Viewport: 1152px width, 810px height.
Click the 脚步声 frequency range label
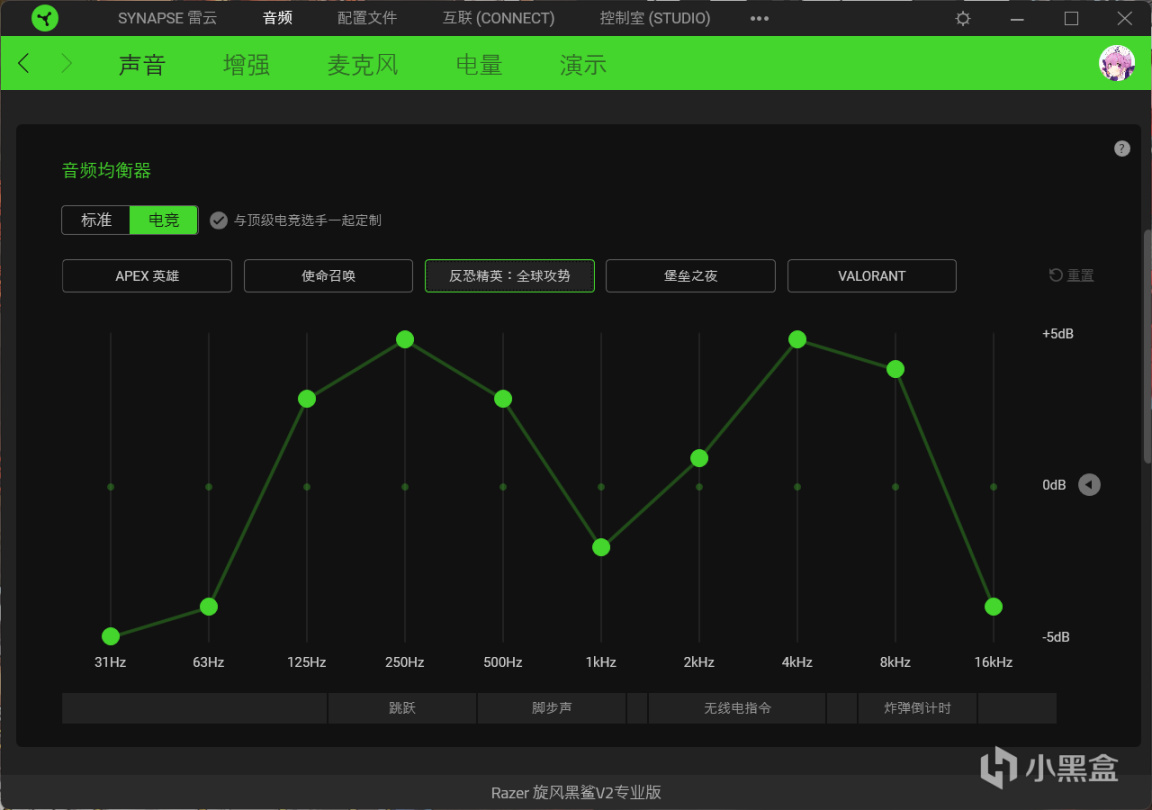pos(552,708)
